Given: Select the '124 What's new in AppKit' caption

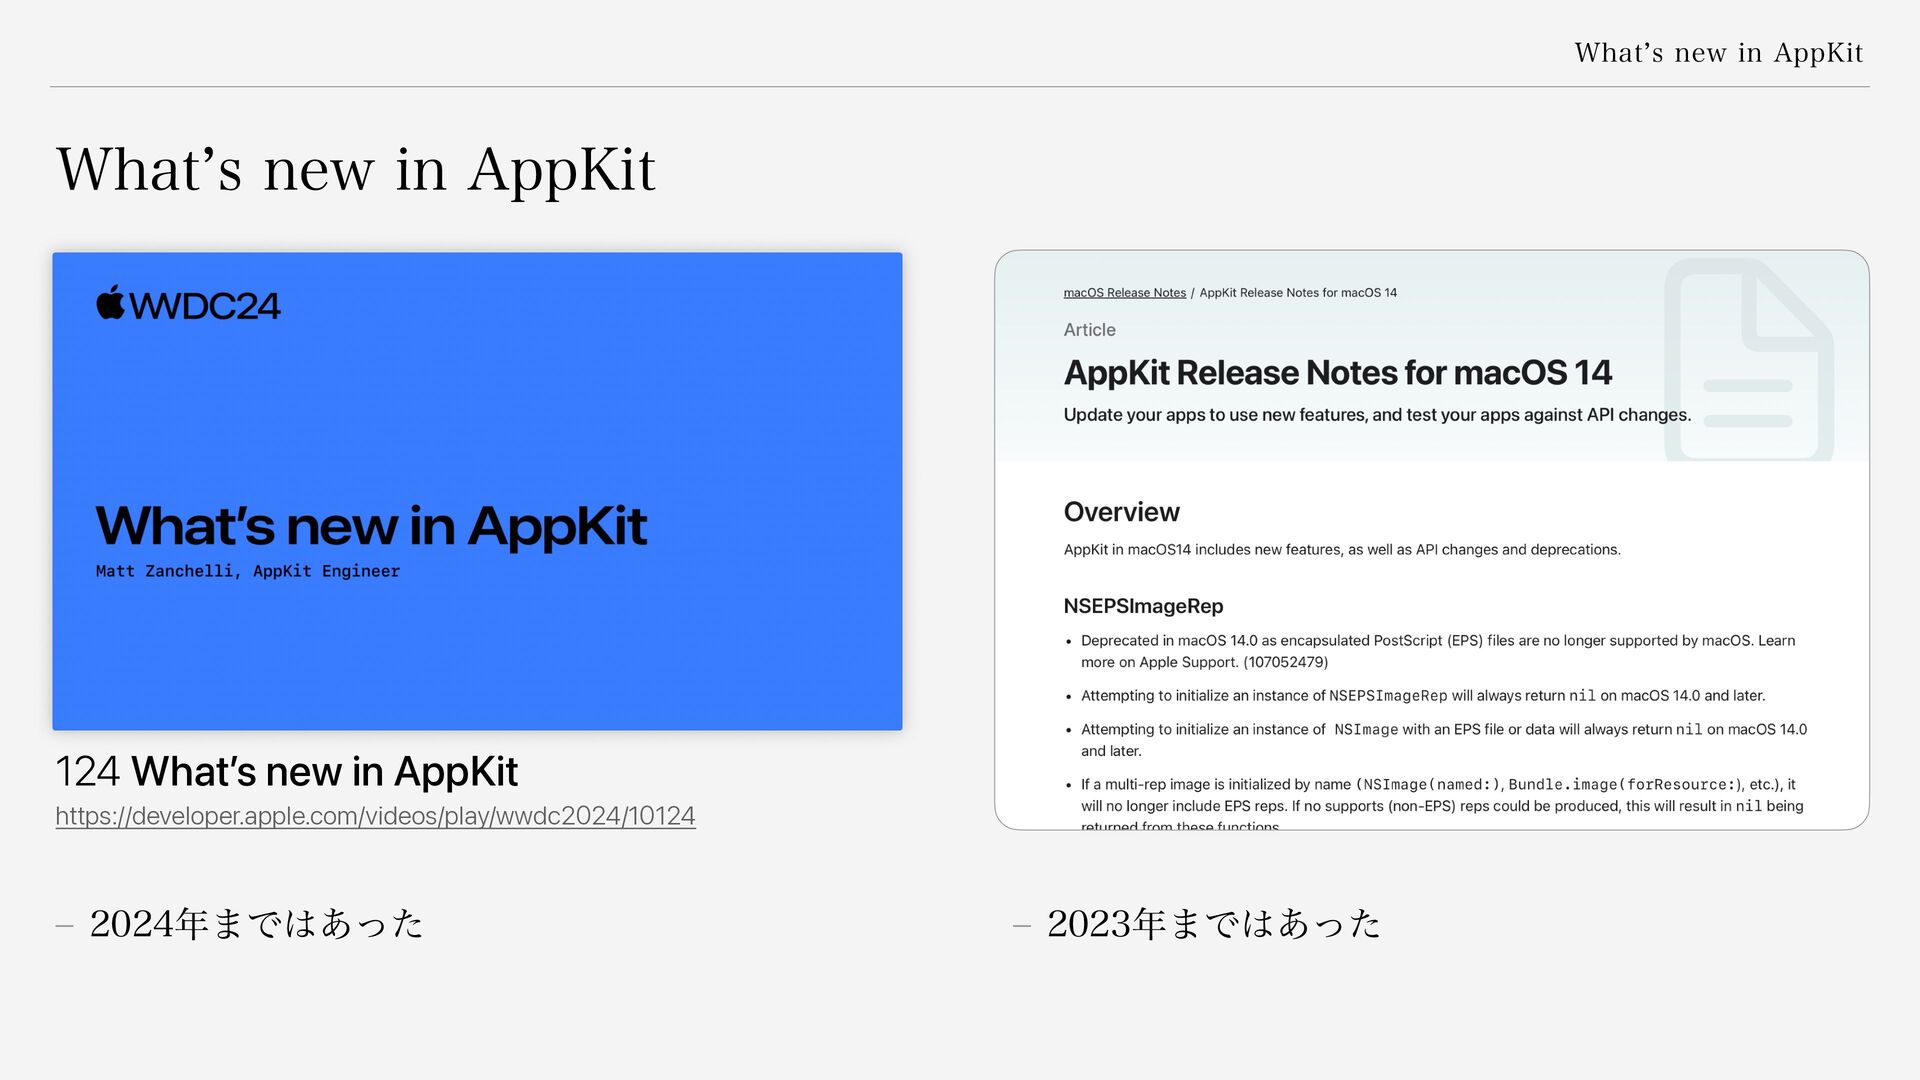Looking at the screenshot, I should click(x=287, y=772).
